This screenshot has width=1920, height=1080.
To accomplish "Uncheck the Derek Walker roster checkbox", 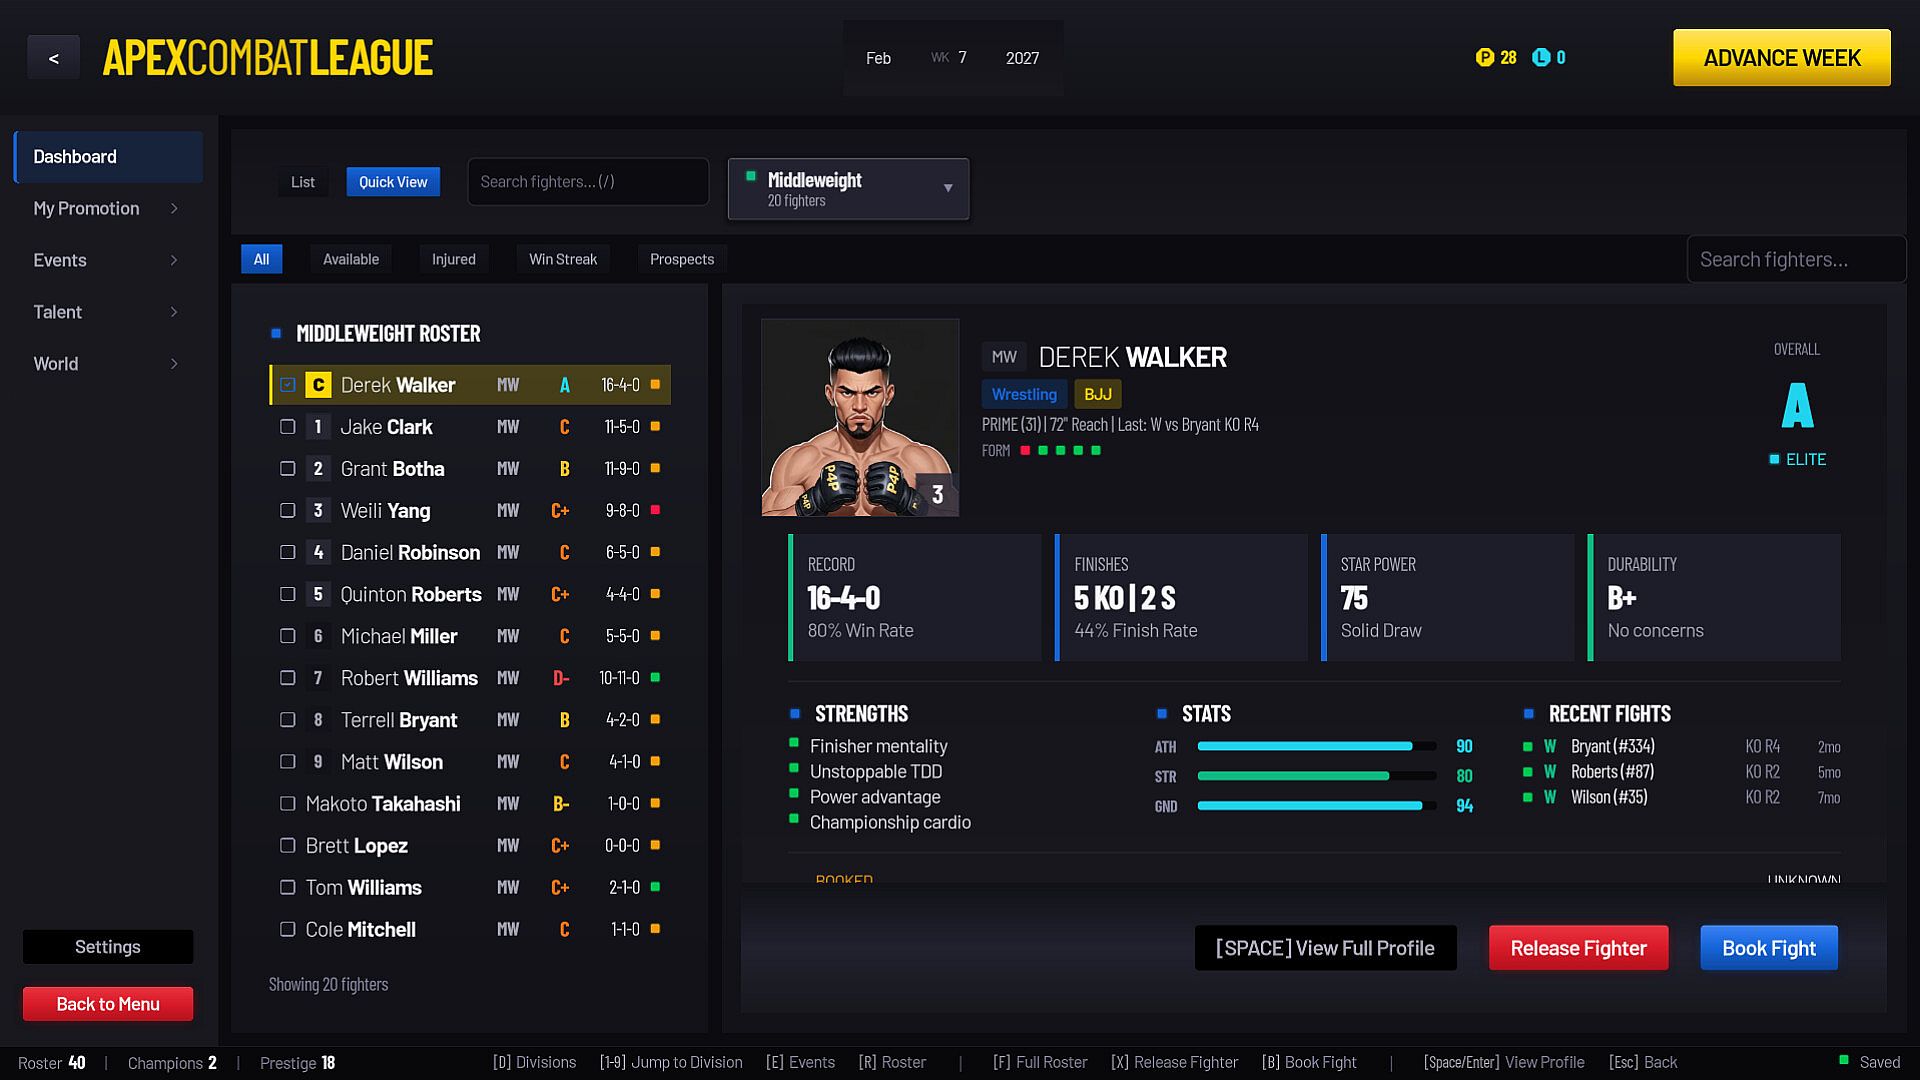I will coord(288,385).
